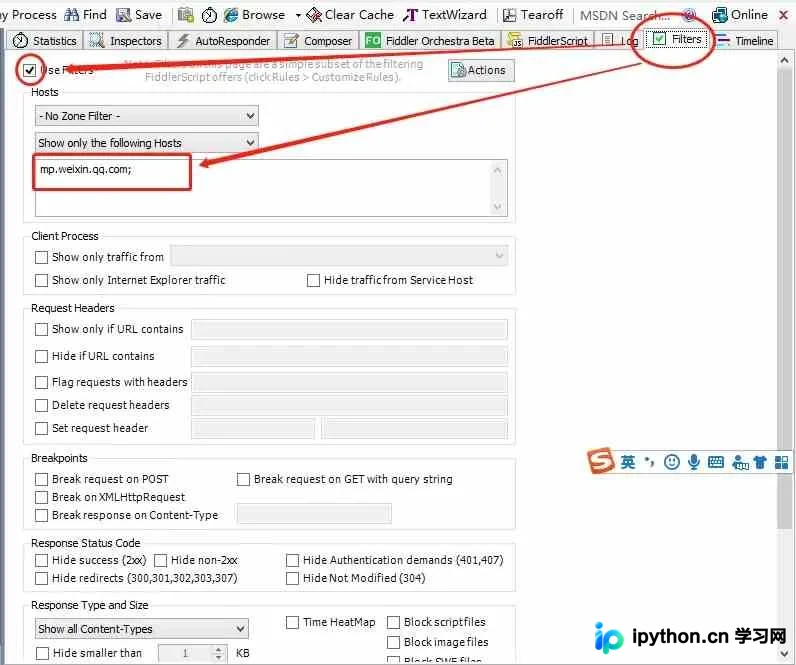Screen dimensions: 796x665
Task: Check Break response on Content-Type
Action: click(x=42, y=515)
